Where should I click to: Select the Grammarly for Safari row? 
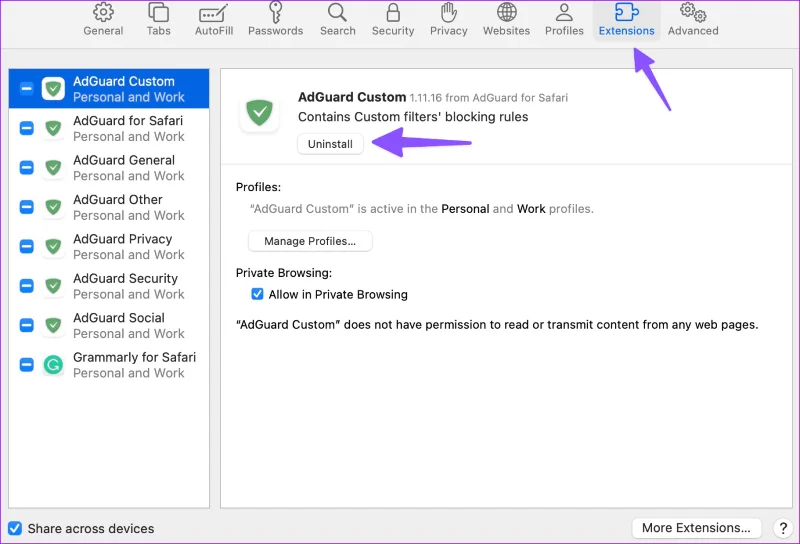pyautogui.click(x=109, y=364)
